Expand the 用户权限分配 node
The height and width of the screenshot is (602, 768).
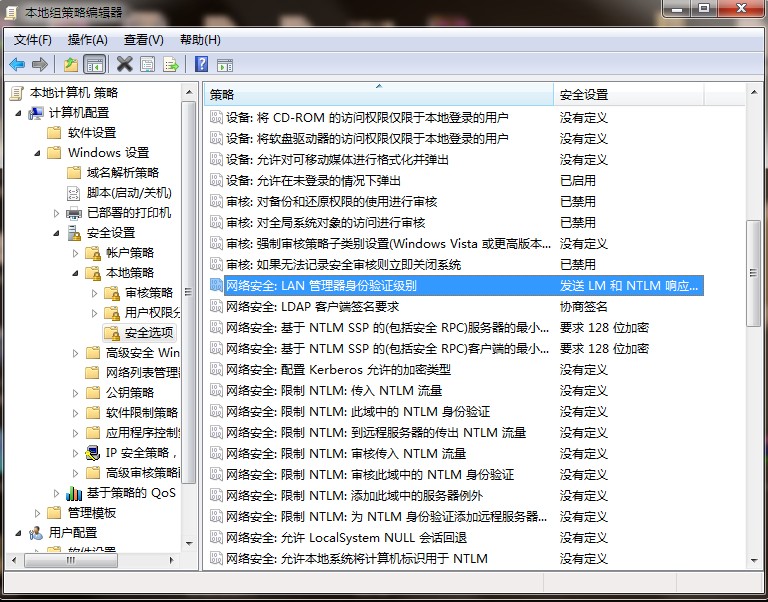pos(94,313)
